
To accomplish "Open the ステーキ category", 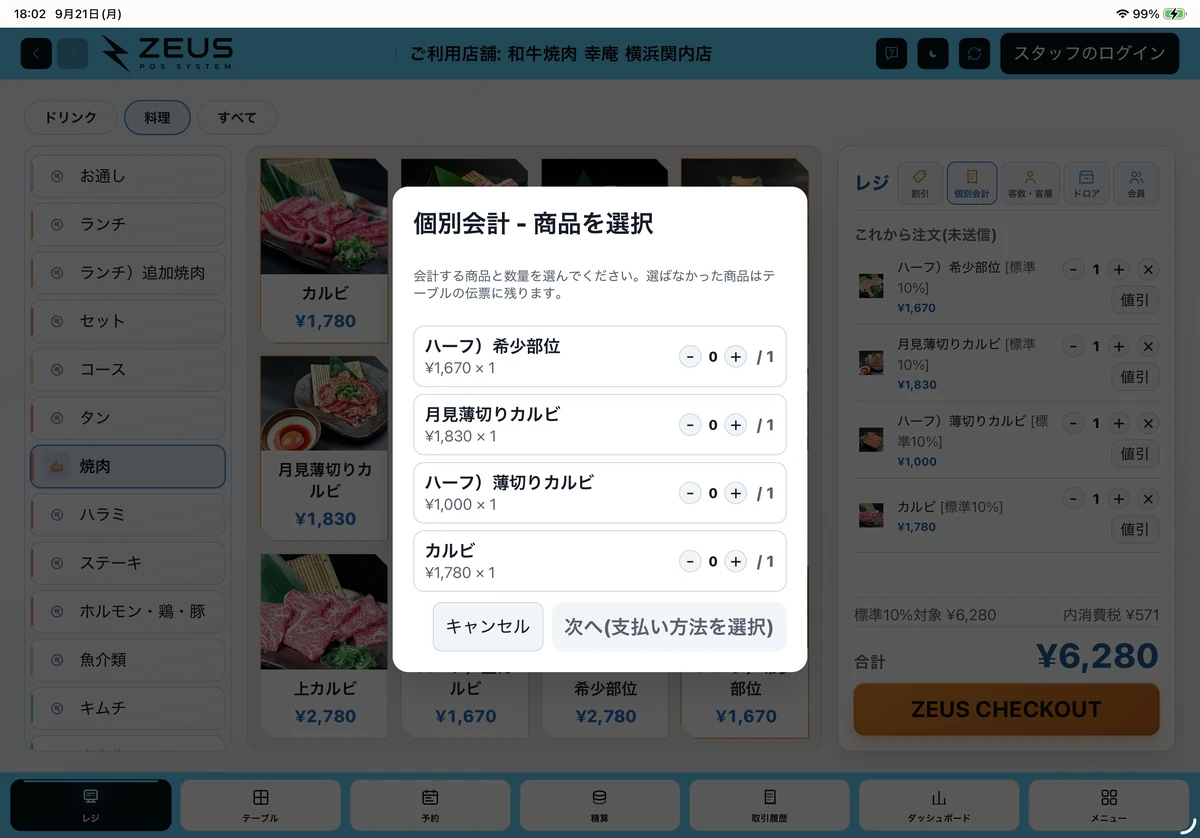I will pyautogui.click(x=128, y=563).
